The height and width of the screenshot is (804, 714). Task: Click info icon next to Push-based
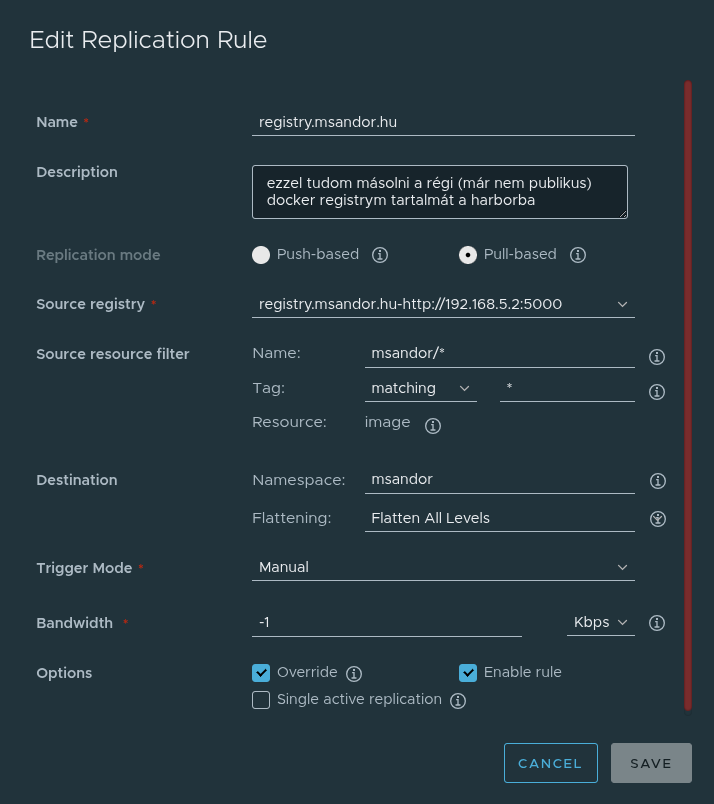[380, 255]
